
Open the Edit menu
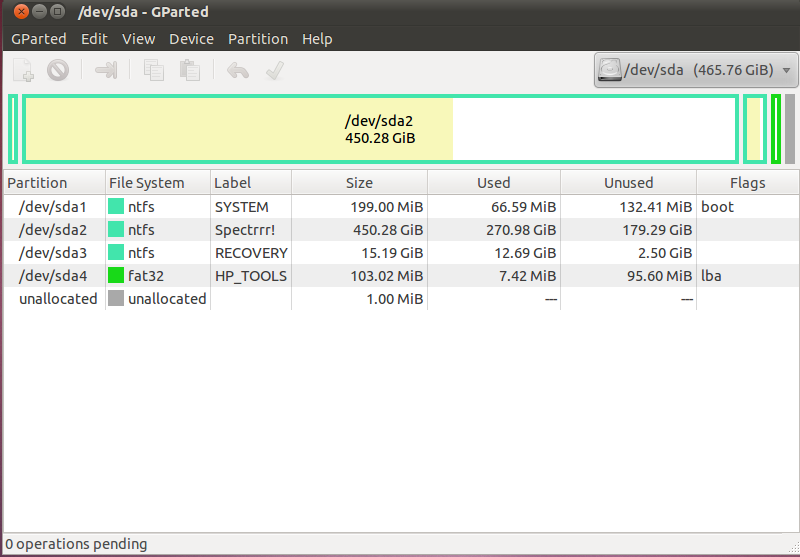94,39
